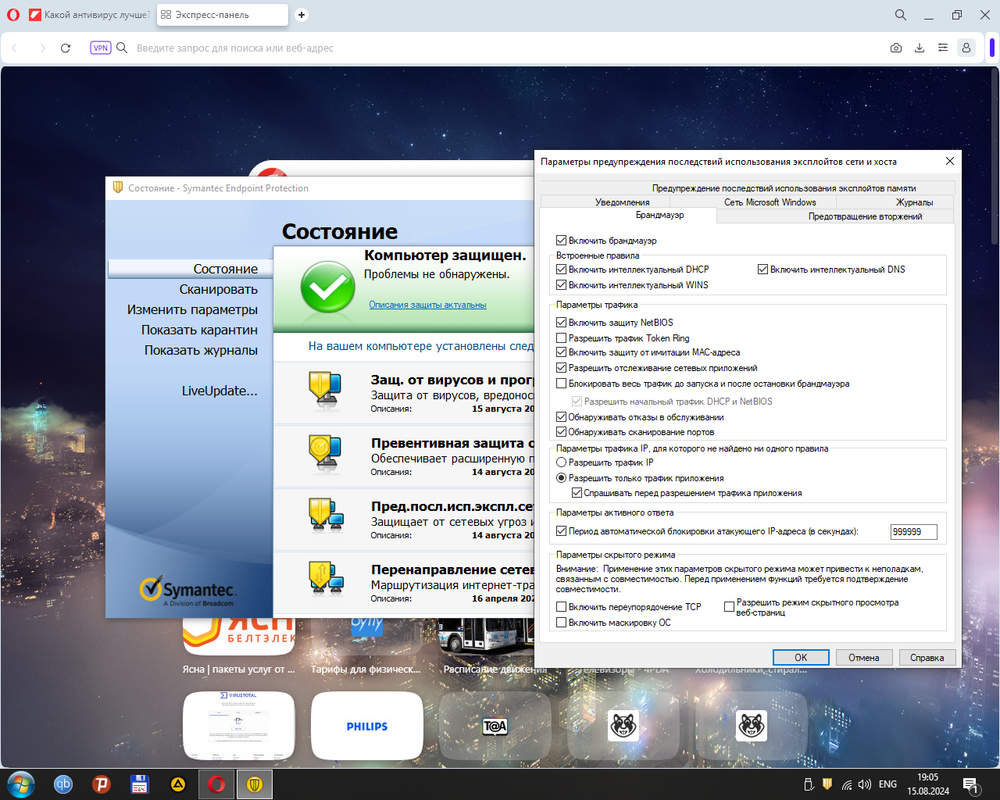This screenshot has width=1000, height=800.
Task: Select the Разрешить трафик IP radio button
Action: tap(561, 463)
